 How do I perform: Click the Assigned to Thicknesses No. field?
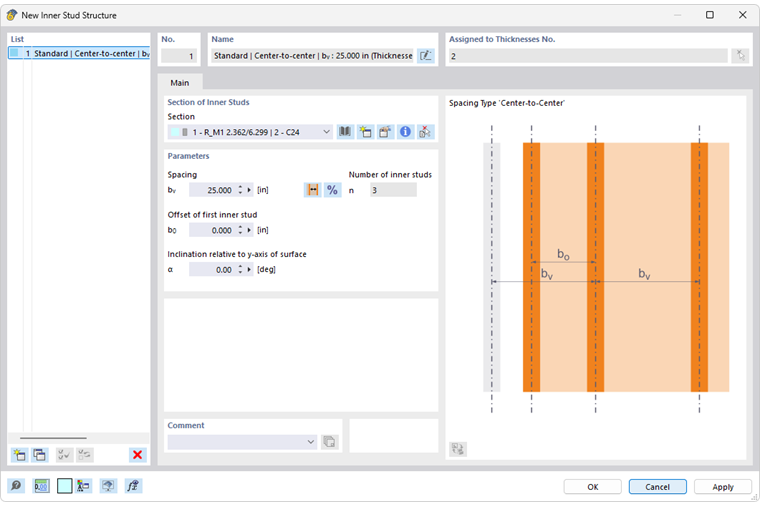click(x=588, y=56)
